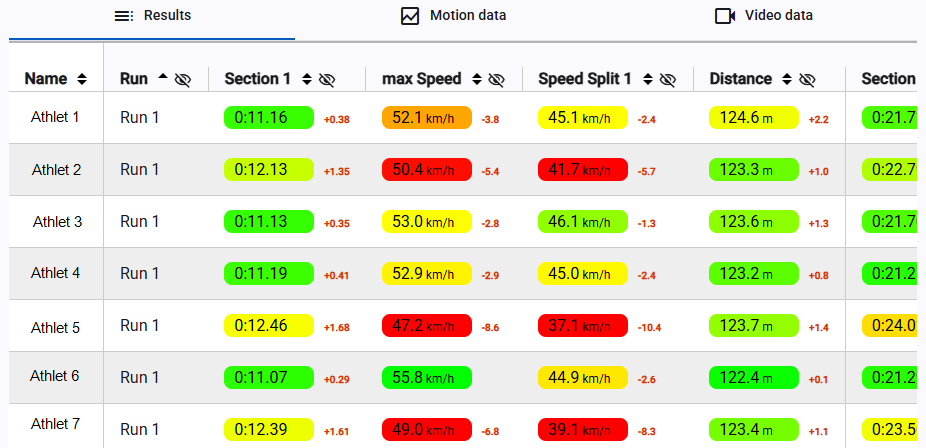This screenshot has width=926, height=448.
Task: Click the 0:11.13 Section 1 value
Action: coord(269,221)
